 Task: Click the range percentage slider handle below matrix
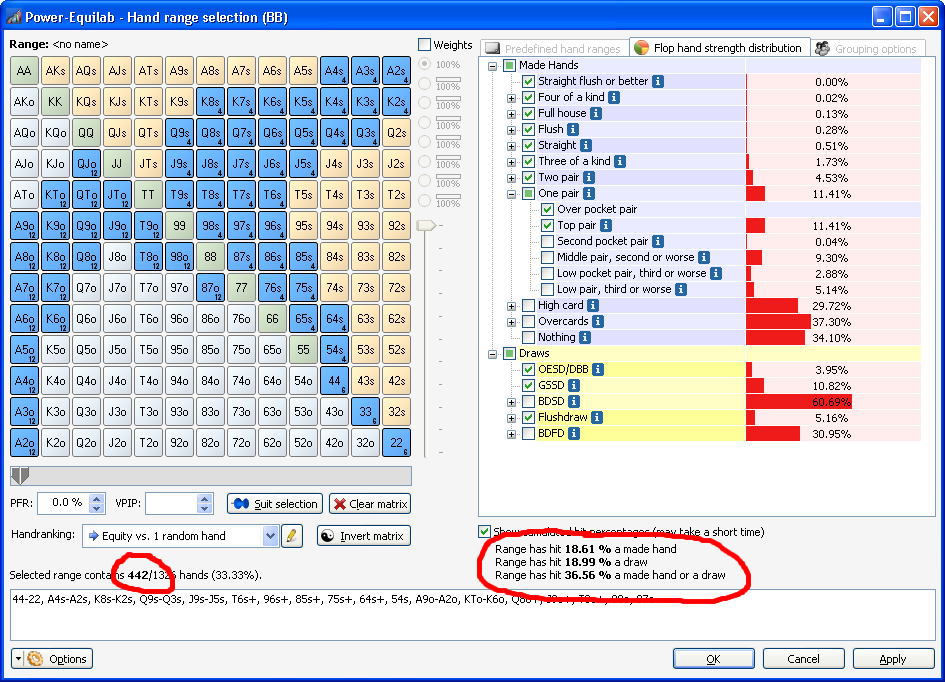[20, 476]
